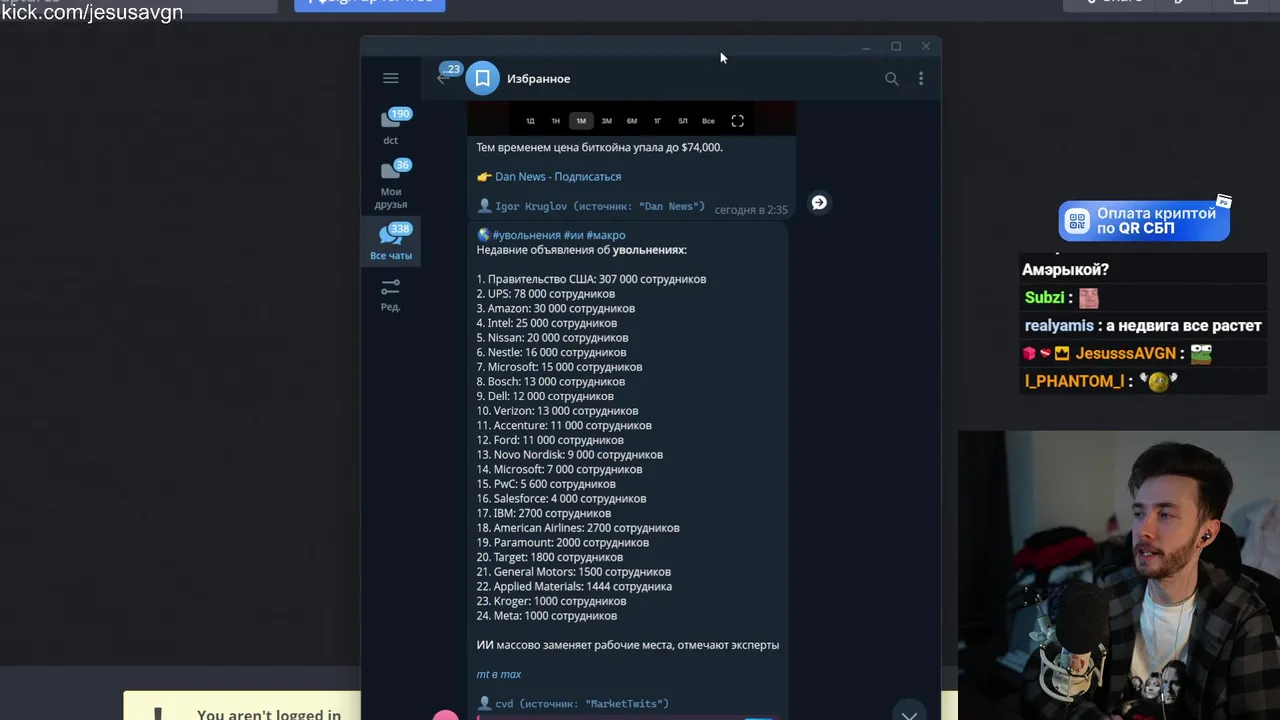Viewport: 1280px width, 720px height.
Task: Click the bitcoin price fell to $74,000 line
Action: 599,147
